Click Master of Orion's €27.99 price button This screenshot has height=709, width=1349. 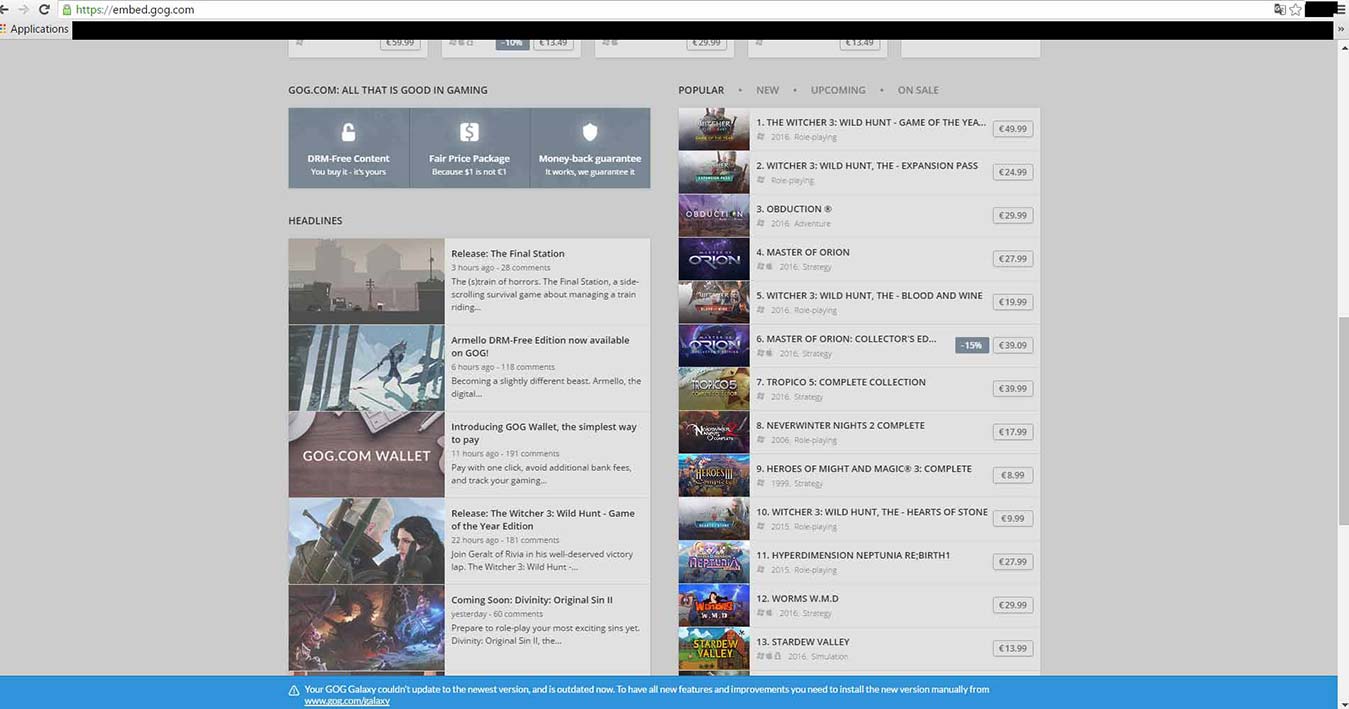tap(1012, 259)
